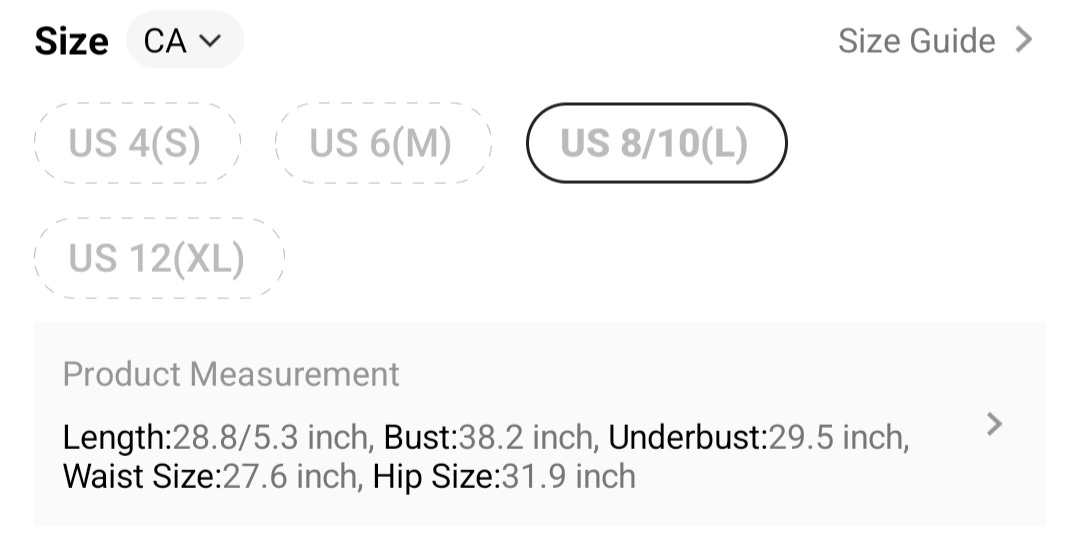Image resolution: width=1080 pixels, height=544 pixels.
Task: Select size US 6(M)
Action: pyautogui.click(x=381, y=143)
